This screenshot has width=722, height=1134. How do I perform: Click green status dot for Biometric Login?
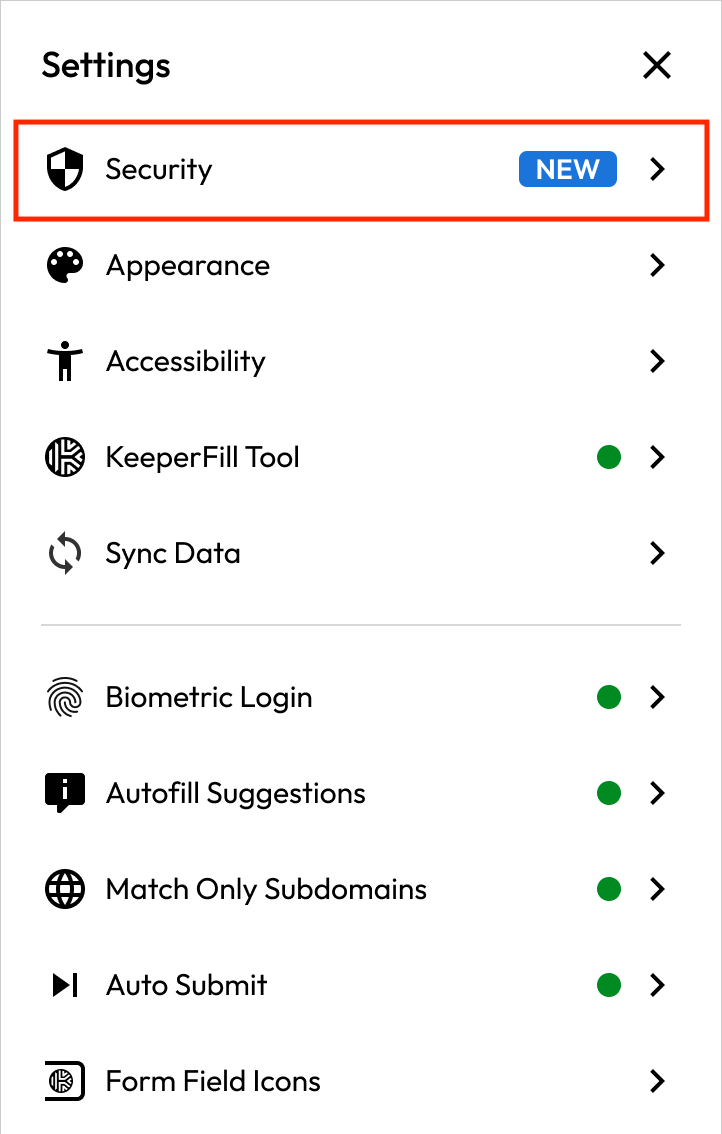point(608,697)
